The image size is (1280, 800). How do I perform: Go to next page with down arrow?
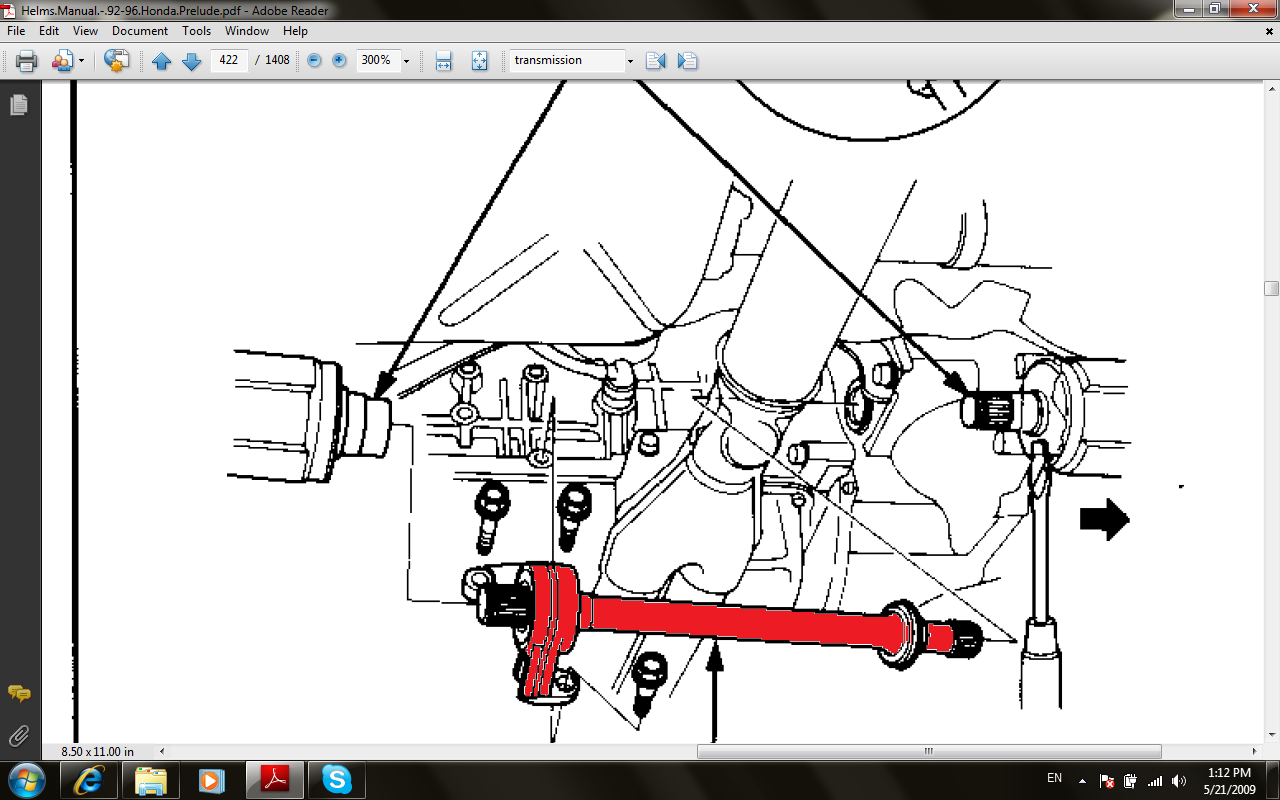click(191, 61)
